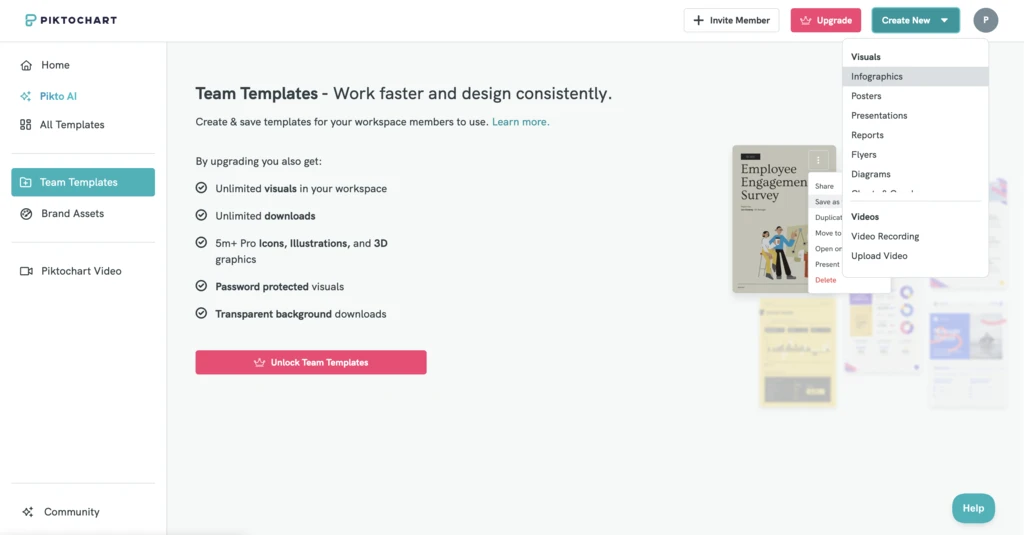The image size is (1024, 535).
Task: Click the Videos section header in the menu
Action: 865,217
